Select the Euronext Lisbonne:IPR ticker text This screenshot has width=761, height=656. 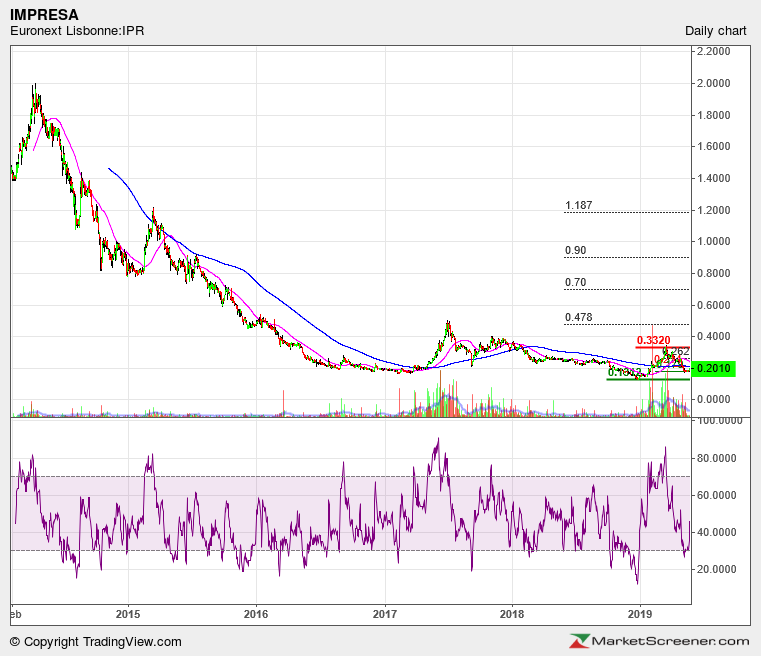(77, 31)
